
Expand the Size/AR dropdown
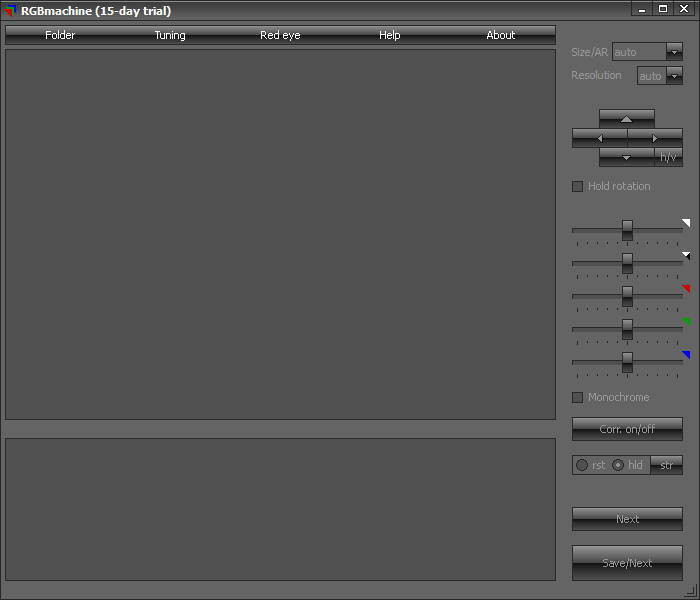tap(674, 52)
